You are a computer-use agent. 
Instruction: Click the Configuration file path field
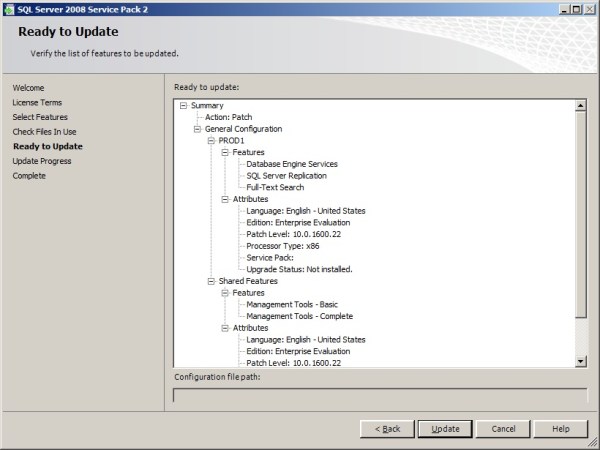[x=380, y=394]
